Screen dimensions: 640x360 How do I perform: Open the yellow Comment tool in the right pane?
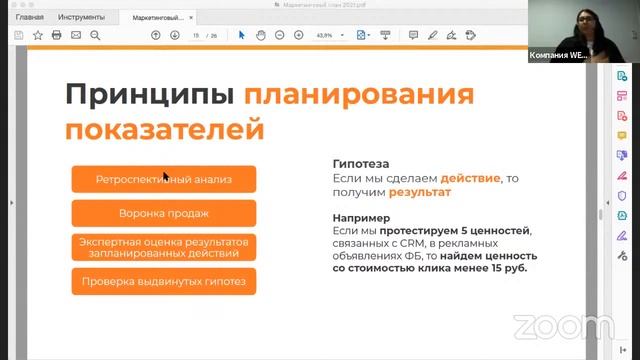pyautogui.click(x=622, y=136)
